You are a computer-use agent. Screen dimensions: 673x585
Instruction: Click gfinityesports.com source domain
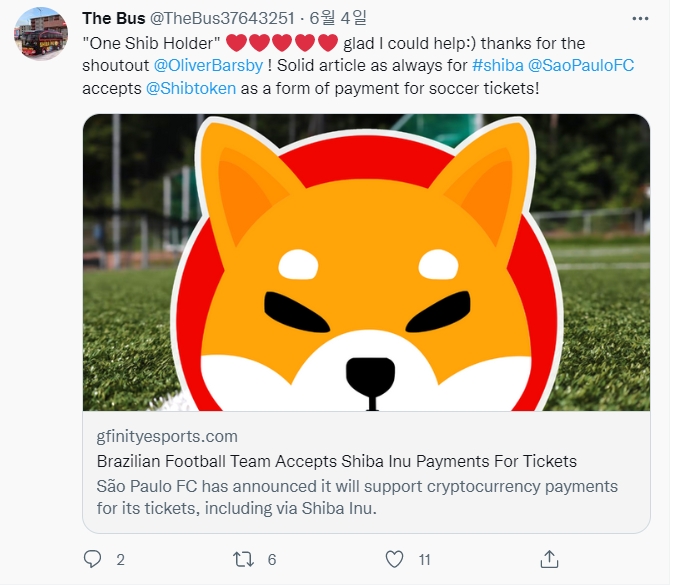(x=167, y=436)
